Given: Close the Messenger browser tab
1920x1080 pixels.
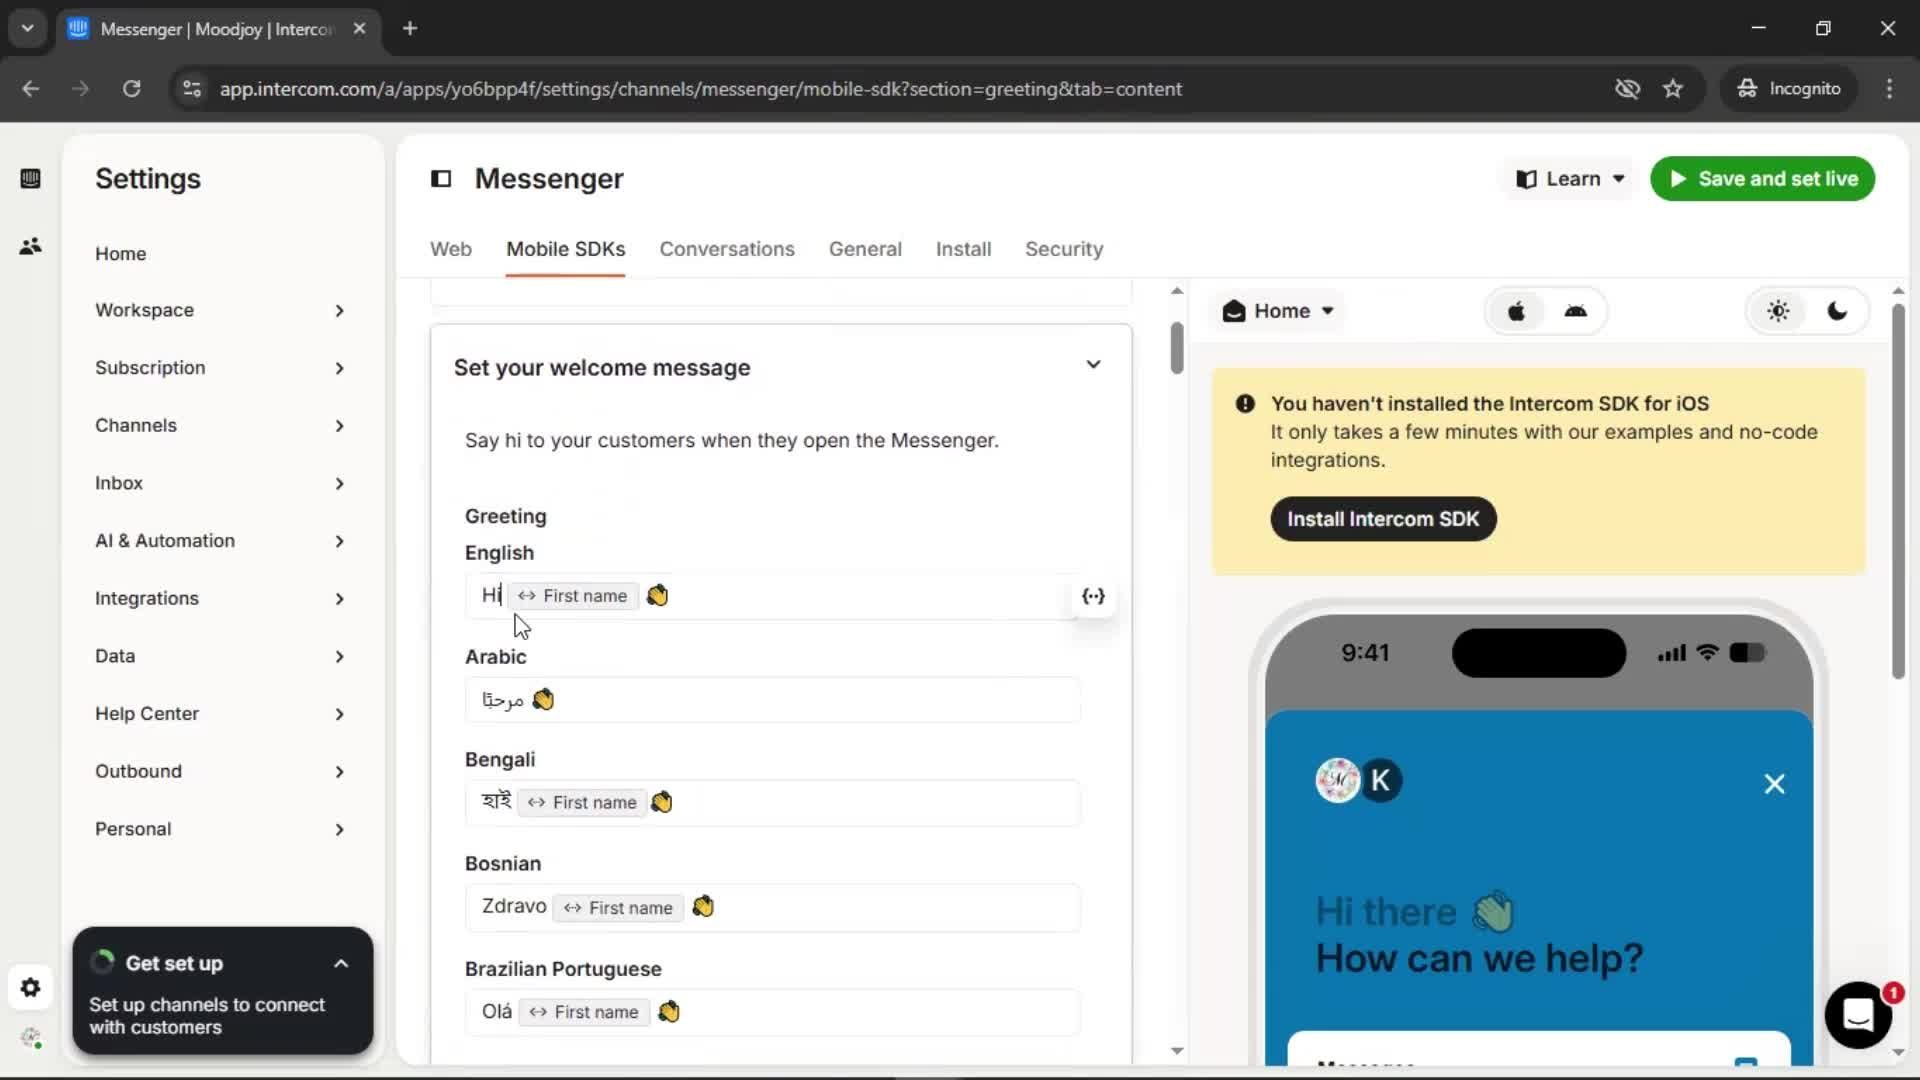Looking at the screenshot, I should (x=359, y=29).
